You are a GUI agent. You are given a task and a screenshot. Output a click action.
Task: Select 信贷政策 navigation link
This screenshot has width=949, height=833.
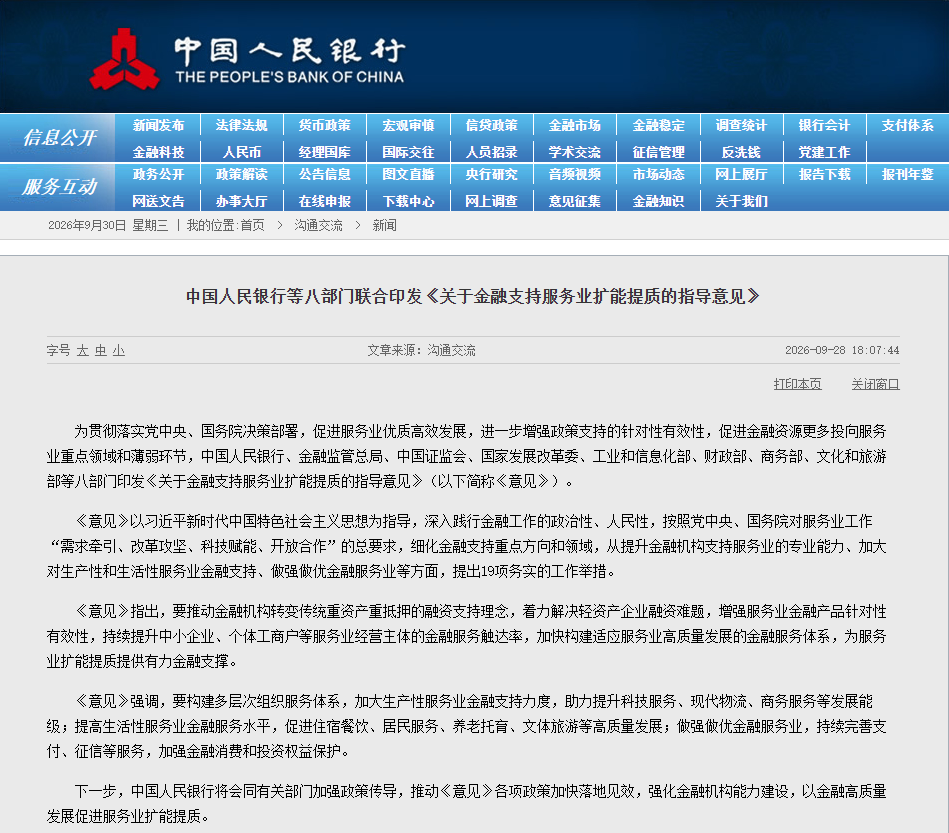pyautogui.click(x=491, y=125)
